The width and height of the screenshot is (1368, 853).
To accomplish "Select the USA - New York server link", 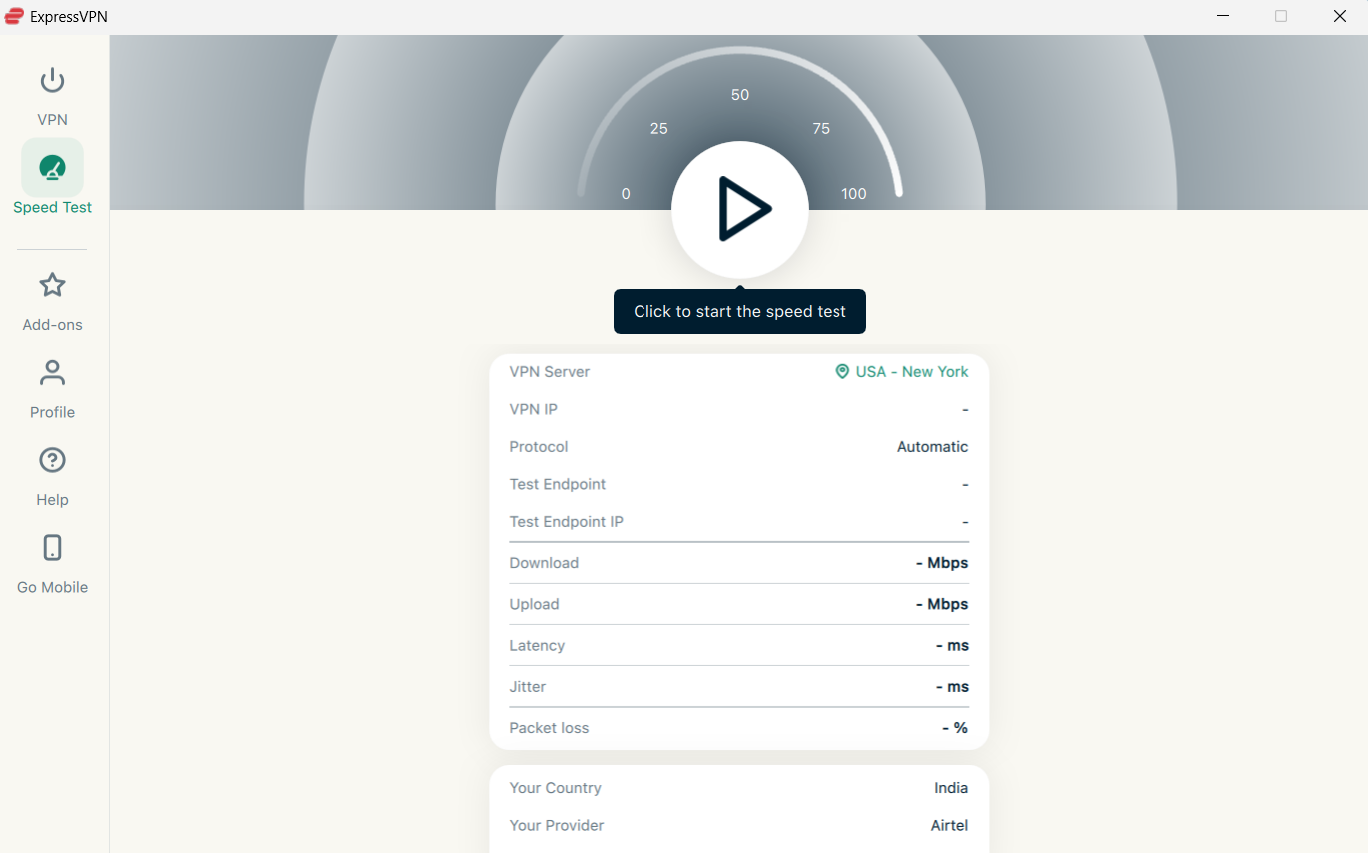I will click(911, 372).
